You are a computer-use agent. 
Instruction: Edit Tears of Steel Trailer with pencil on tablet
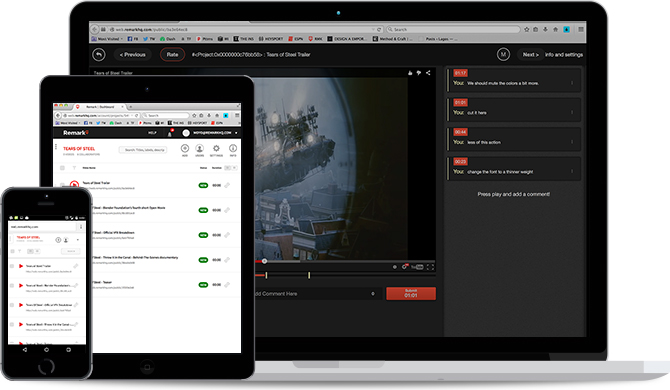point(227,185)
